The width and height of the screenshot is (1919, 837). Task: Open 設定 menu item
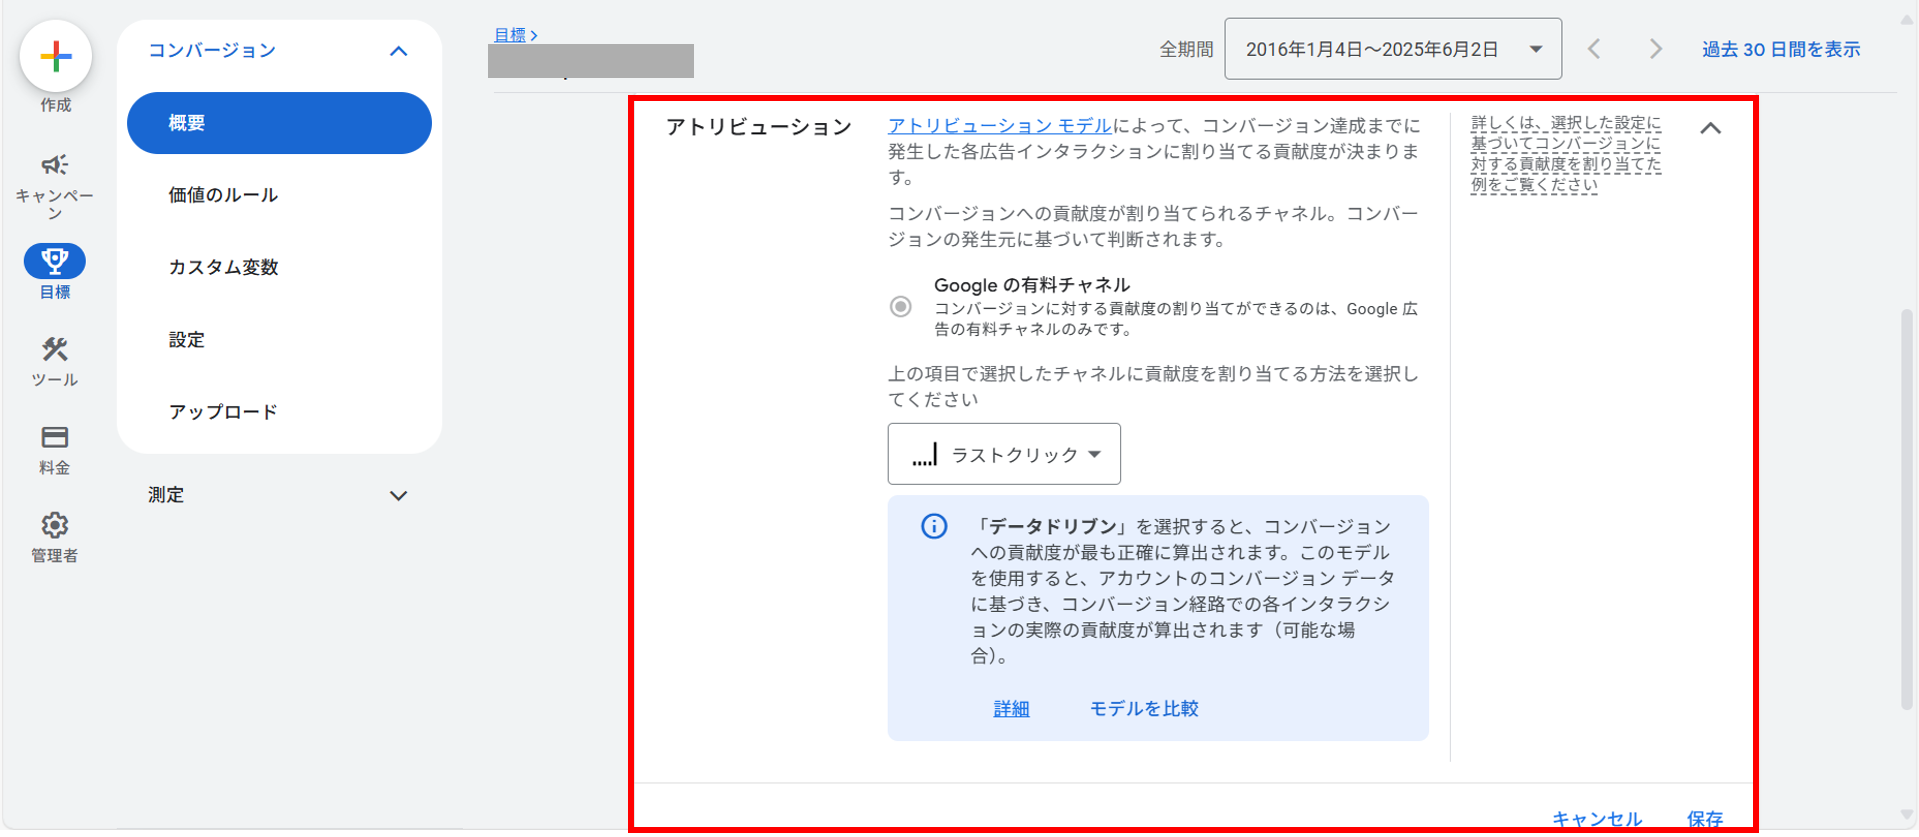(x=187, y=340)
